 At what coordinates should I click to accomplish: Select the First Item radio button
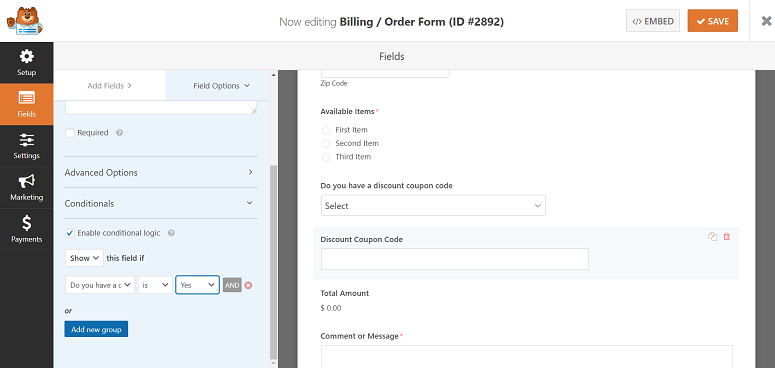tap(326, 130)
